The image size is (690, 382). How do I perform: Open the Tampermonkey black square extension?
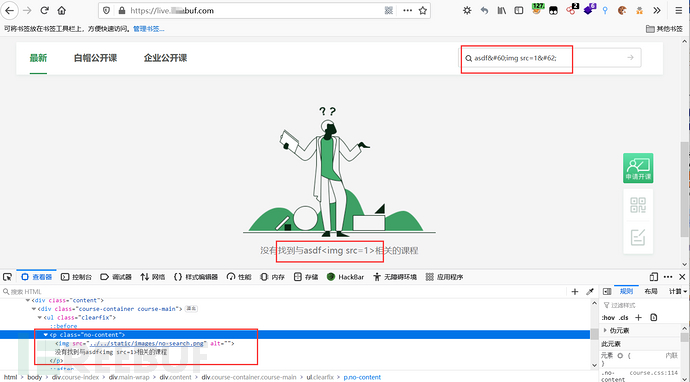554,11
